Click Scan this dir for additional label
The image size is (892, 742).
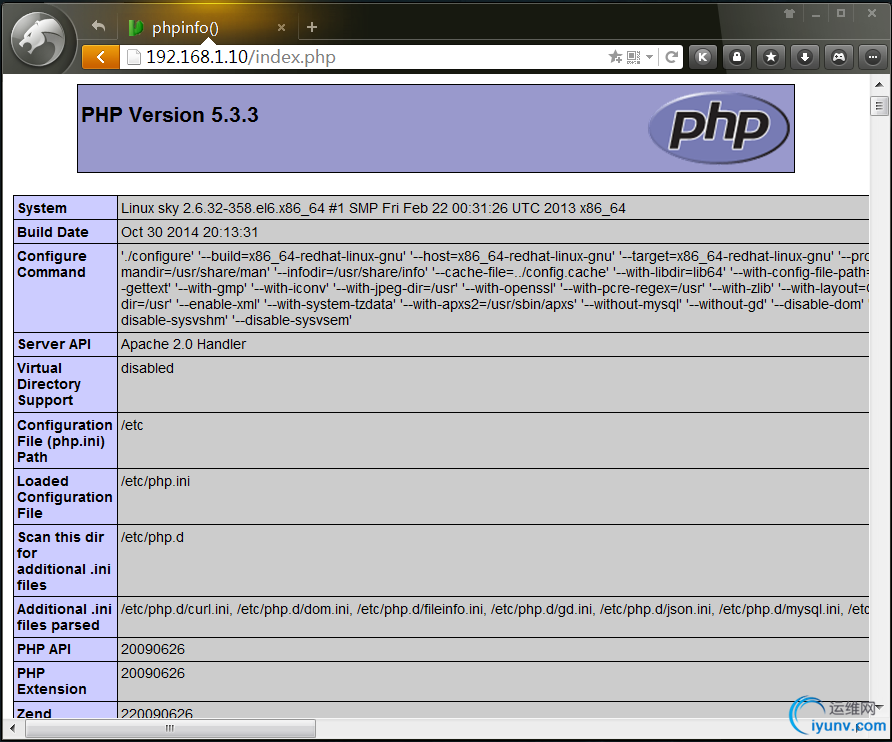coord(64,561)
